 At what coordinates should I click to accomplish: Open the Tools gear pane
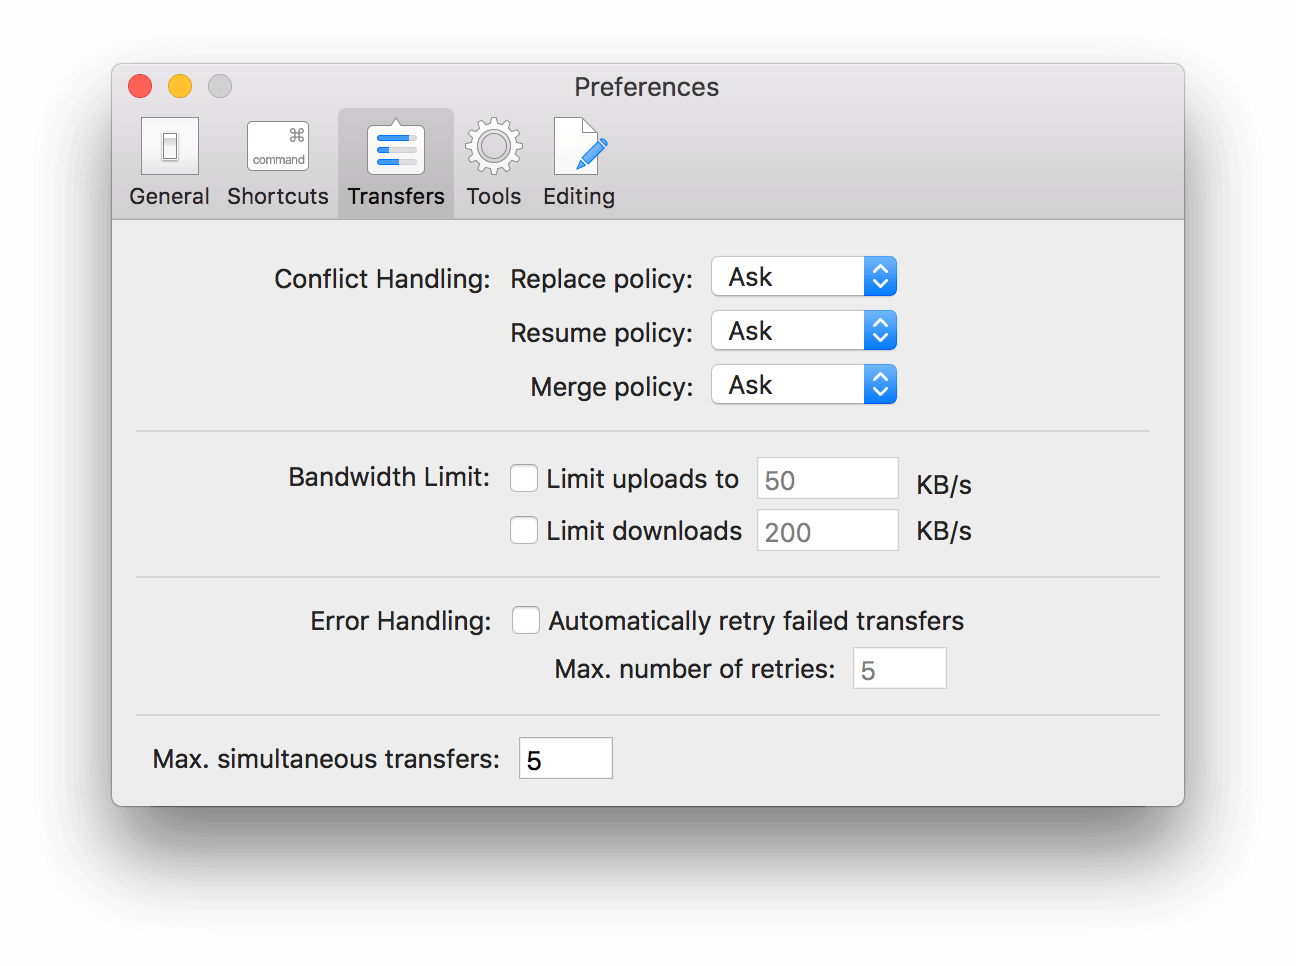click(493, 162)
